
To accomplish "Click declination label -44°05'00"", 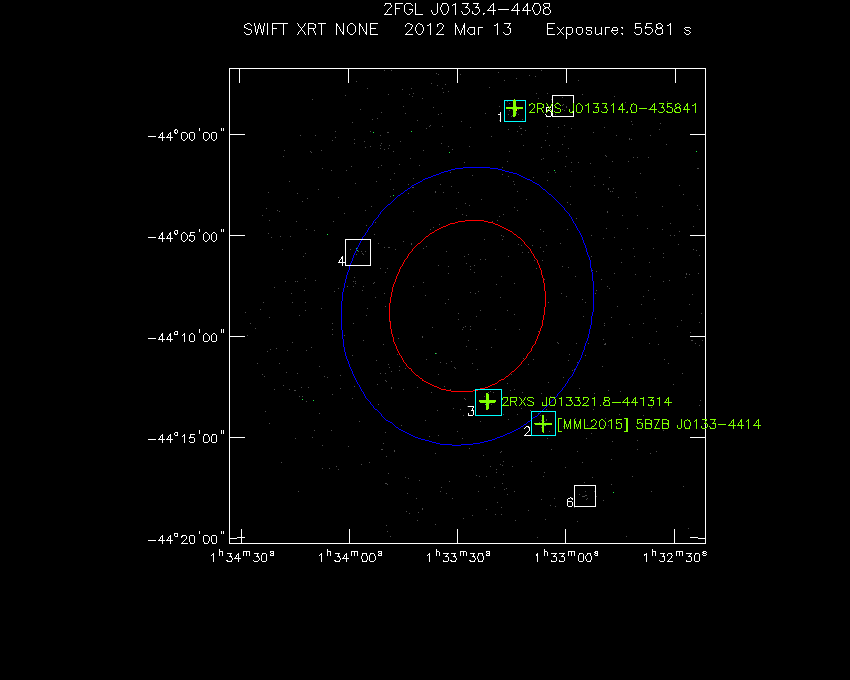I will click(x=186, y=237).
